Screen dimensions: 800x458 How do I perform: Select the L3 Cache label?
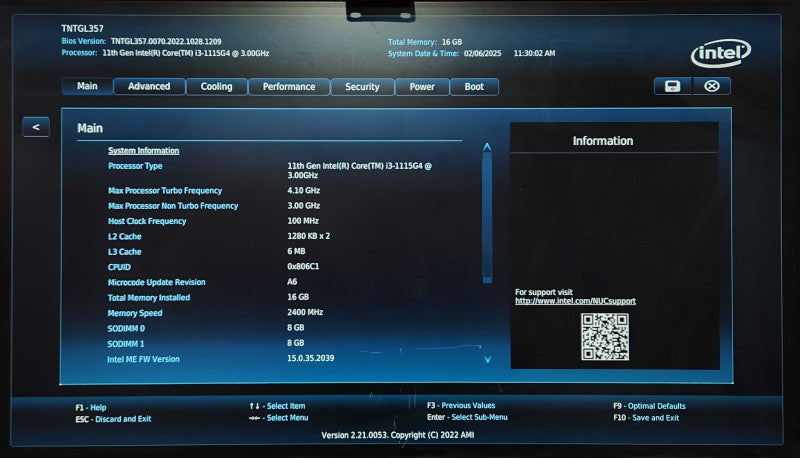(x=124, y=251)
